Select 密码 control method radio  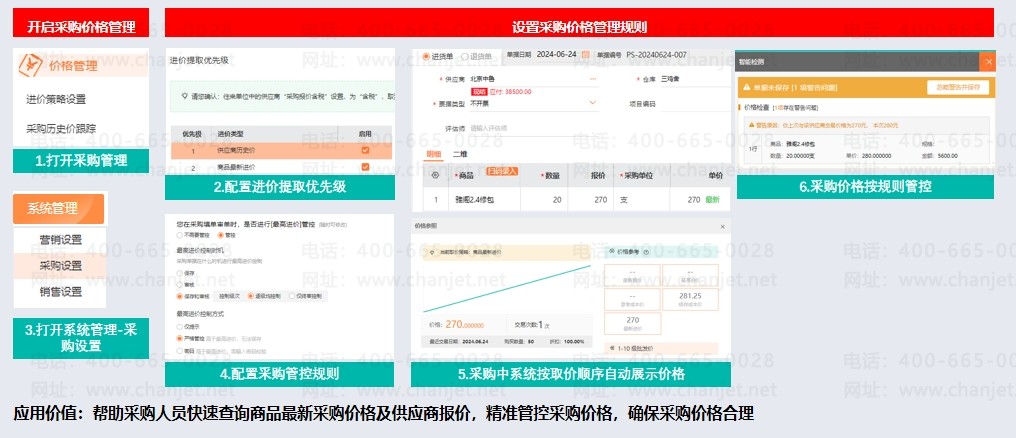click(x=179, y=351)
